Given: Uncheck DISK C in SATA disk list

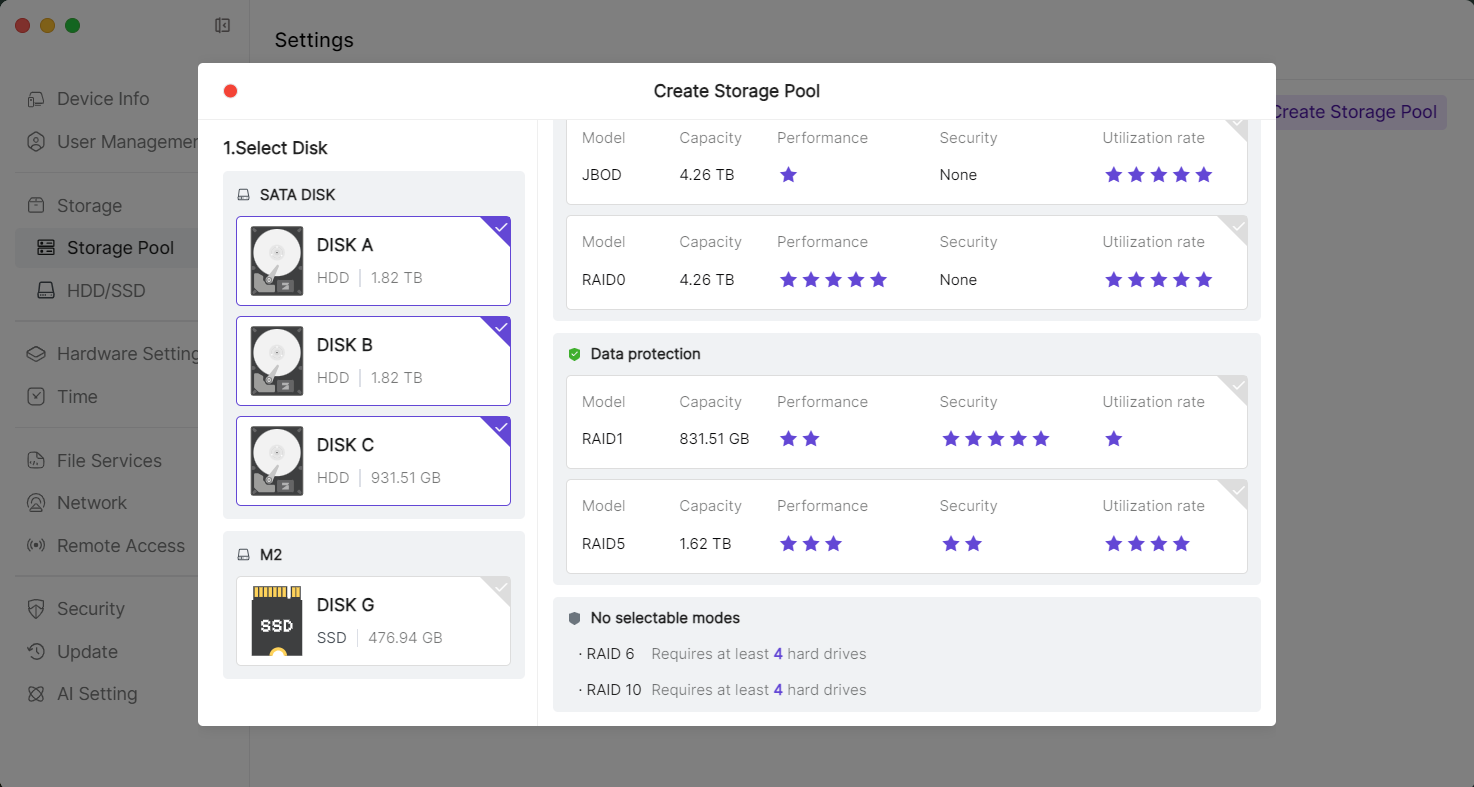Looking at the screenshot, I should point(500,427).
